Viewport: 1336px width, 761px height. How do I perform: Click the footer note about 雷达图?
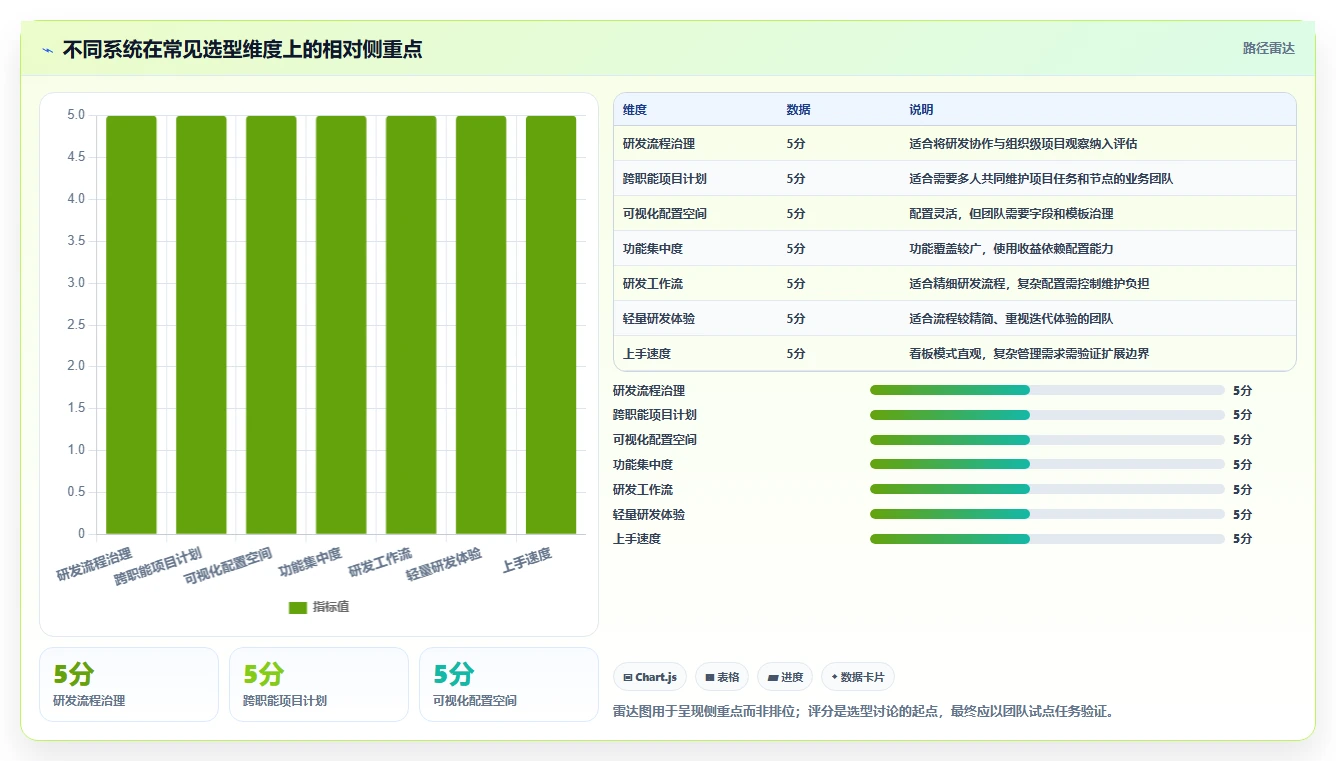(x=863, y=712)
